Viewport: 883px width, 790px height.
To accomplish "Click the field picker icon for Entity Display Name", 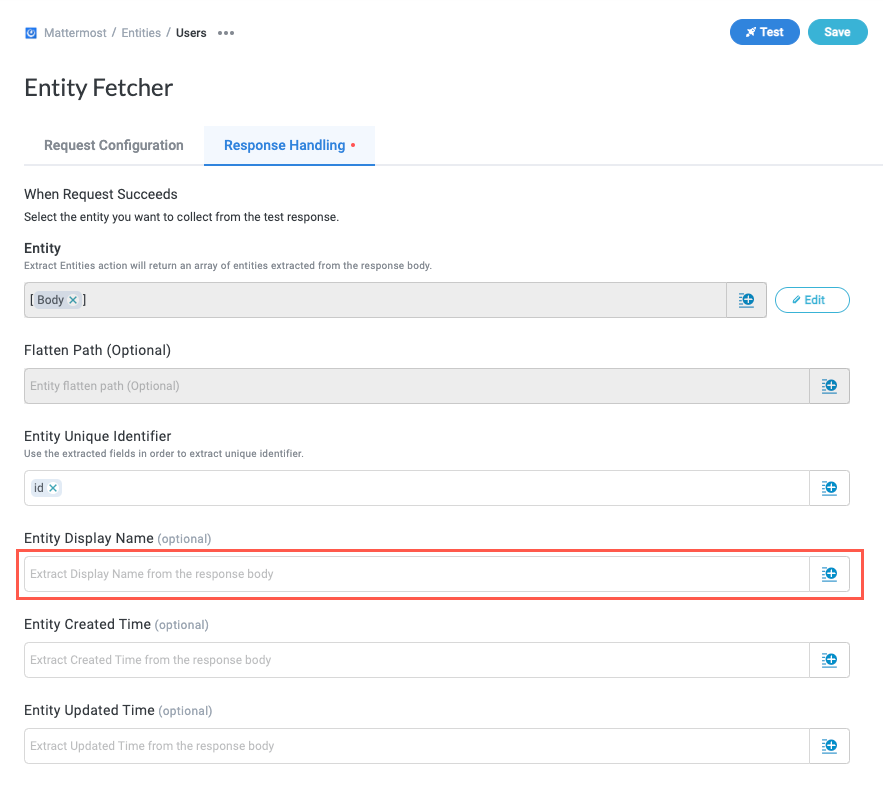I will (829, 574).
